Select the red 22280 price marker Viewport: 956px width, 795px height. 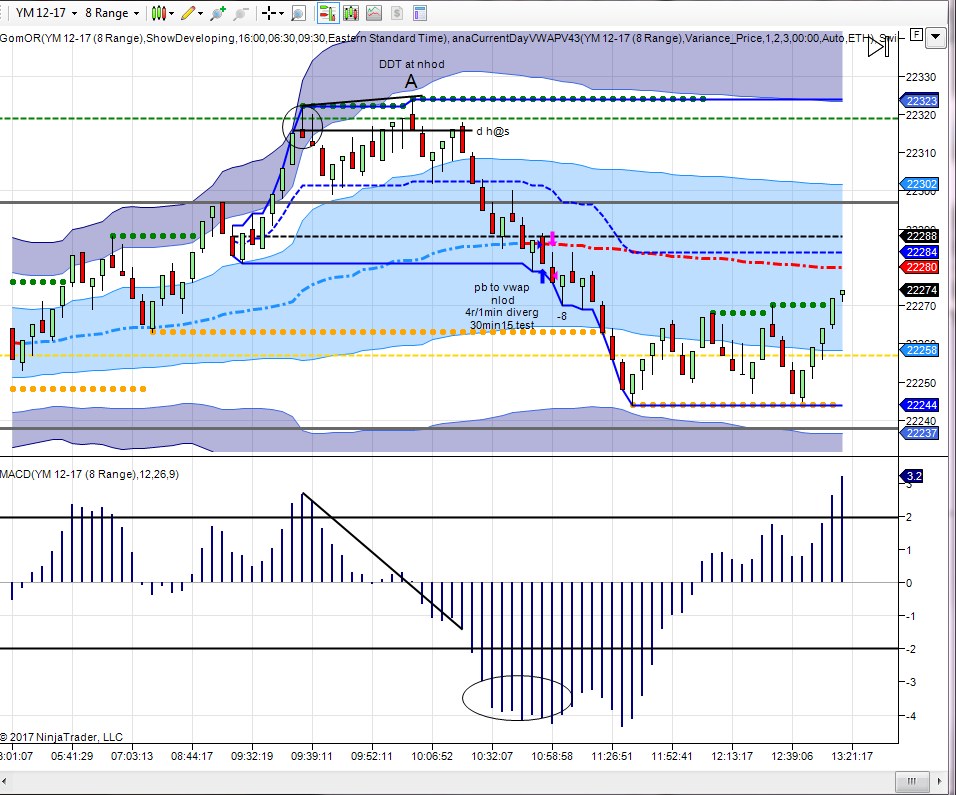[920, 267]
